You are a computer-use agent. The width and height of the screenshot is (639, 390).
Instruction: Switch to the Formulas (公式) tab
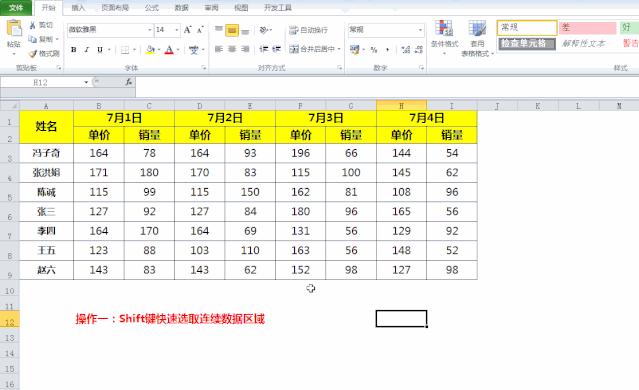152,7
